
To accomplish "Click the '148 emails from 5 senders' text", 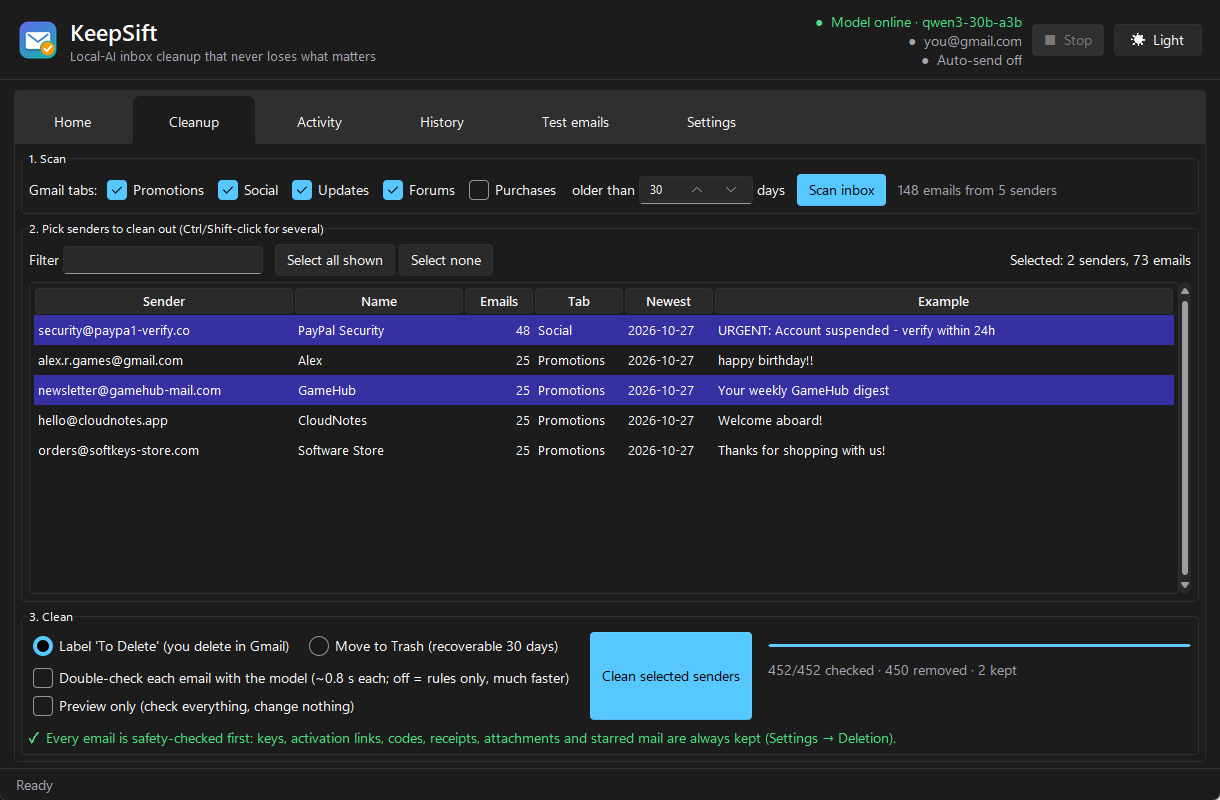I will [977, 190].
